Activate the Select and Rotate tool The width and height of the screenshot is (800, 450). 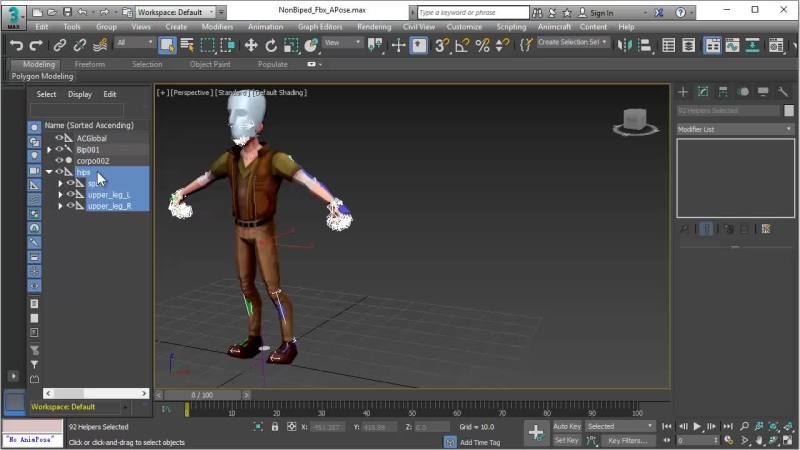click(271, 45)
